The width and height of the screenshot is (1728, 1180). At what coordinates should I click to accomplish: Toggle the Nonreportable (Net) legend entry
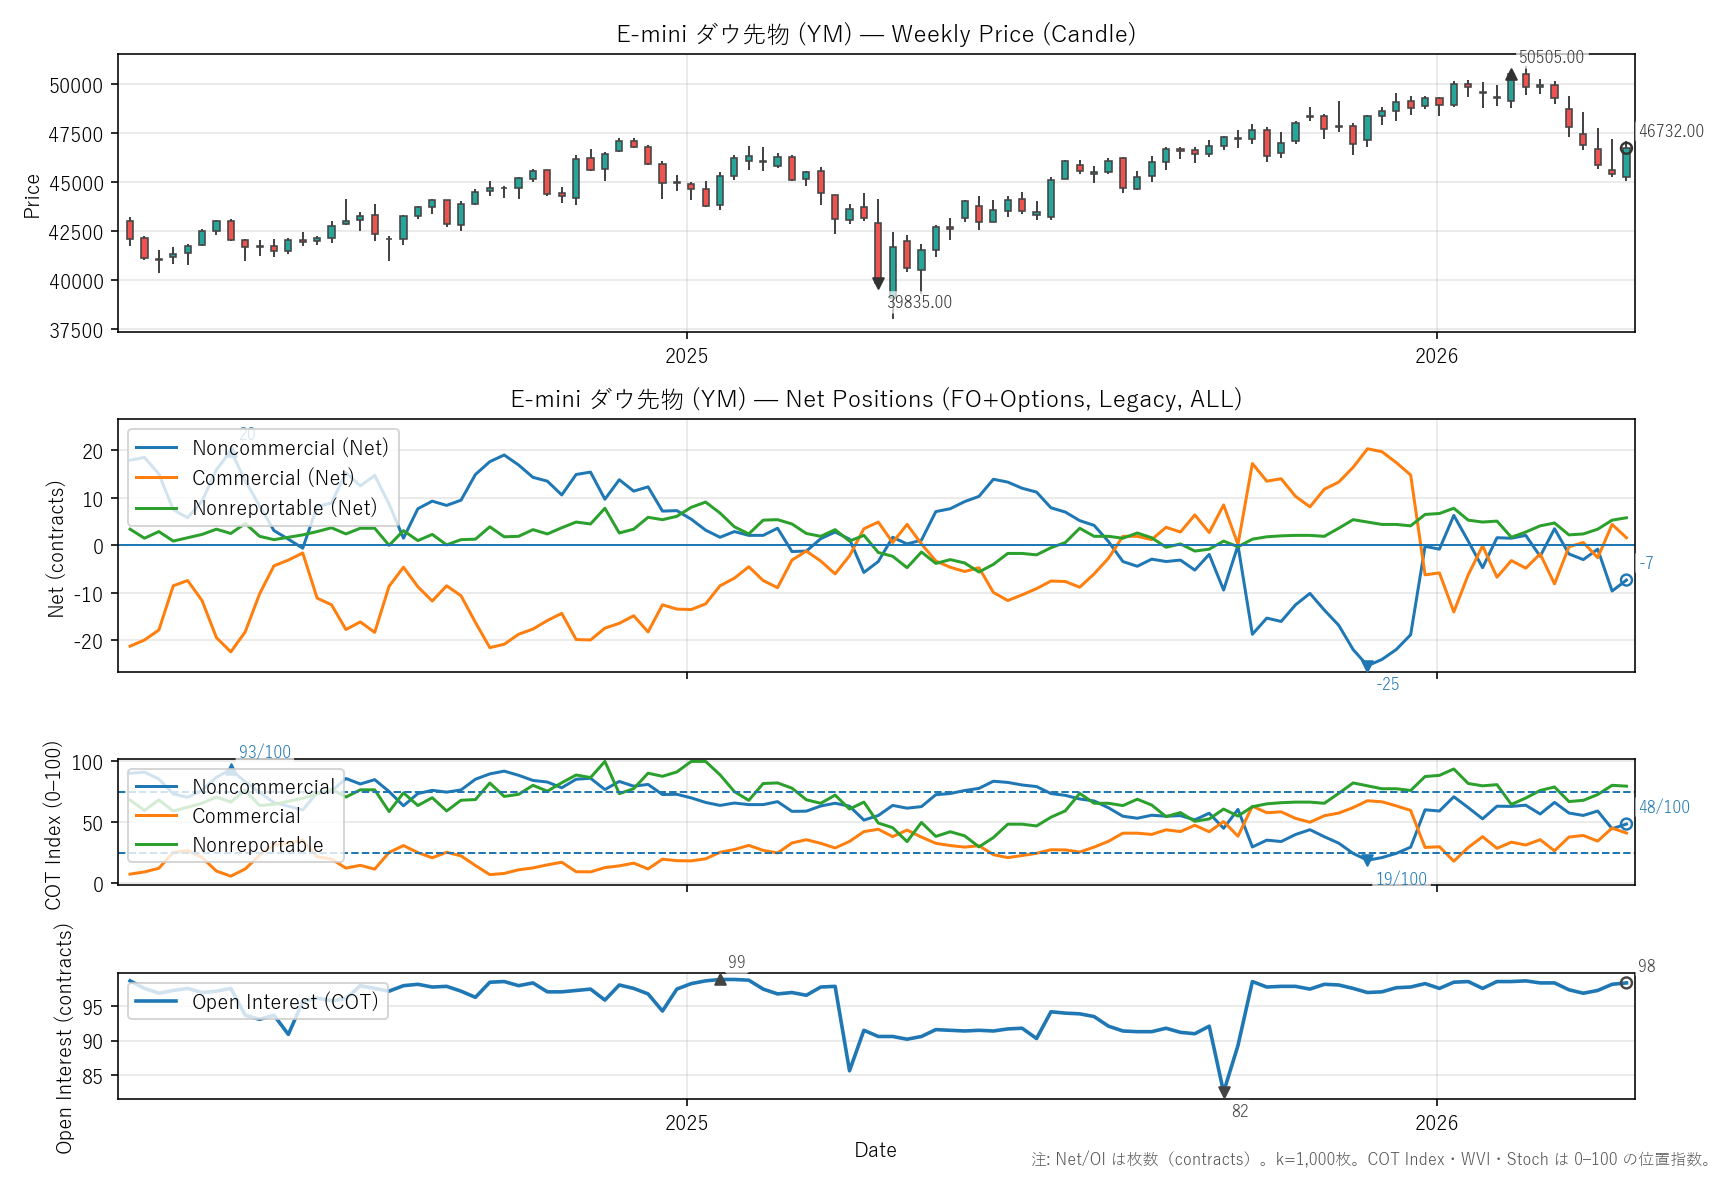284,508
